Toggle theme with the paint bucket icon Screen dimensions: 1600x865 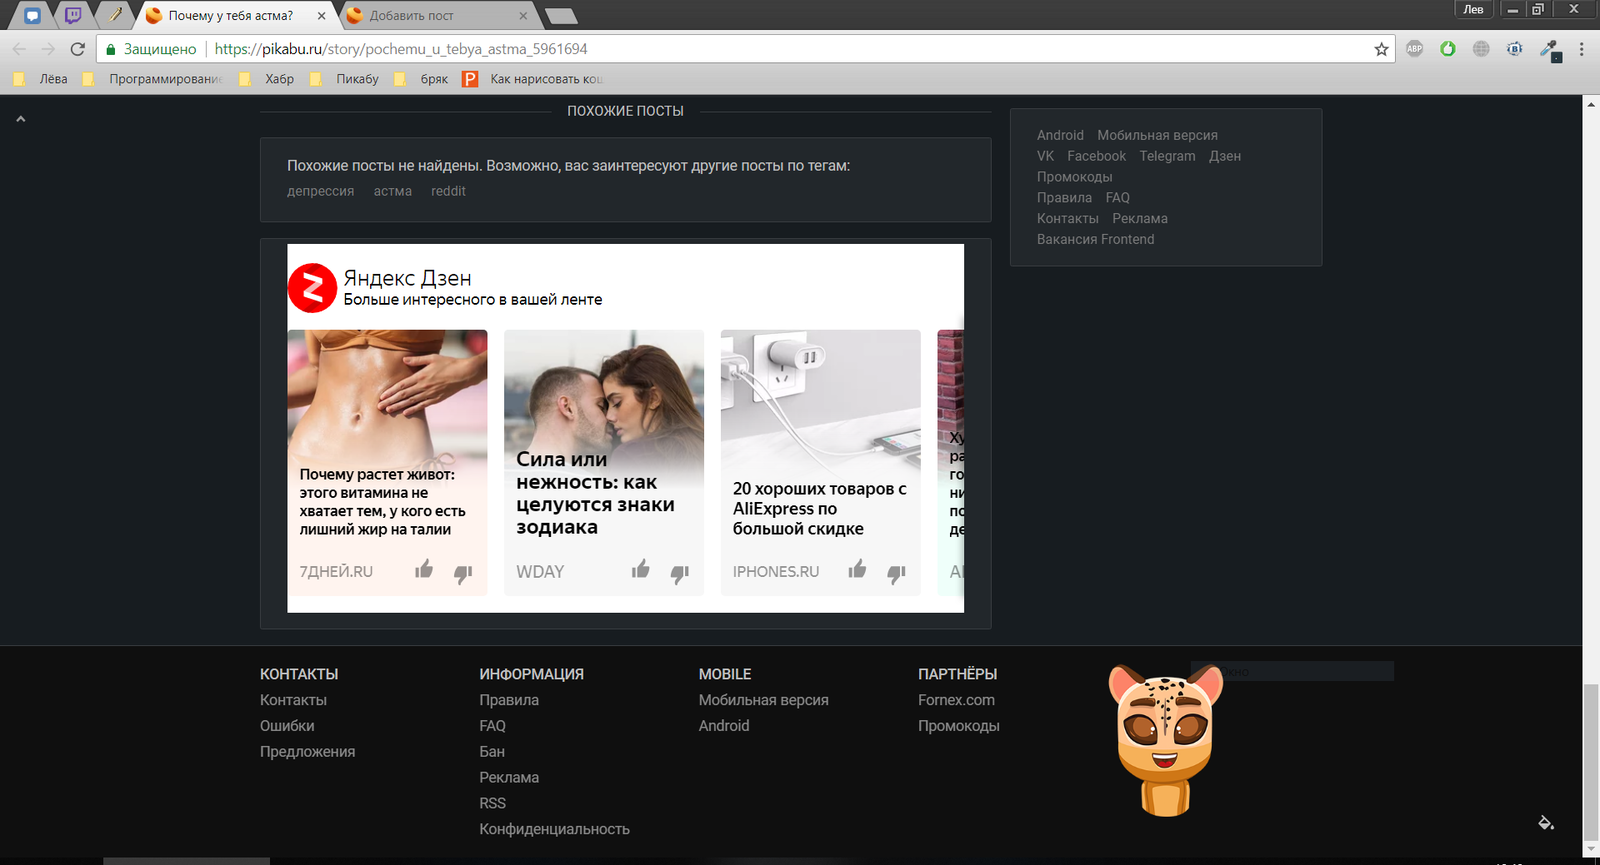[x=1545, y=823]
